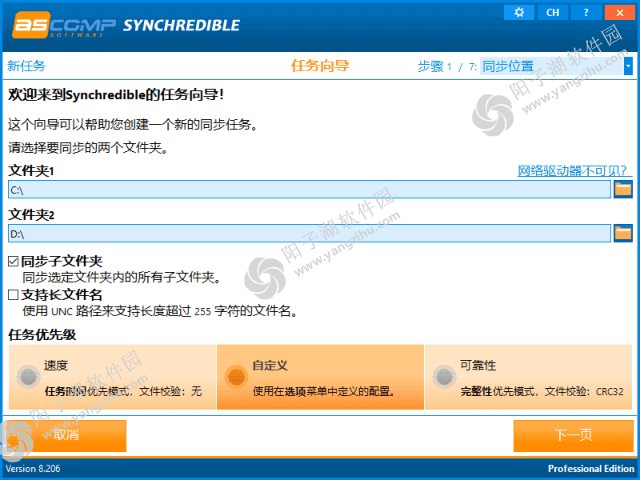Click the Professional Edition status text

[591, 469]
